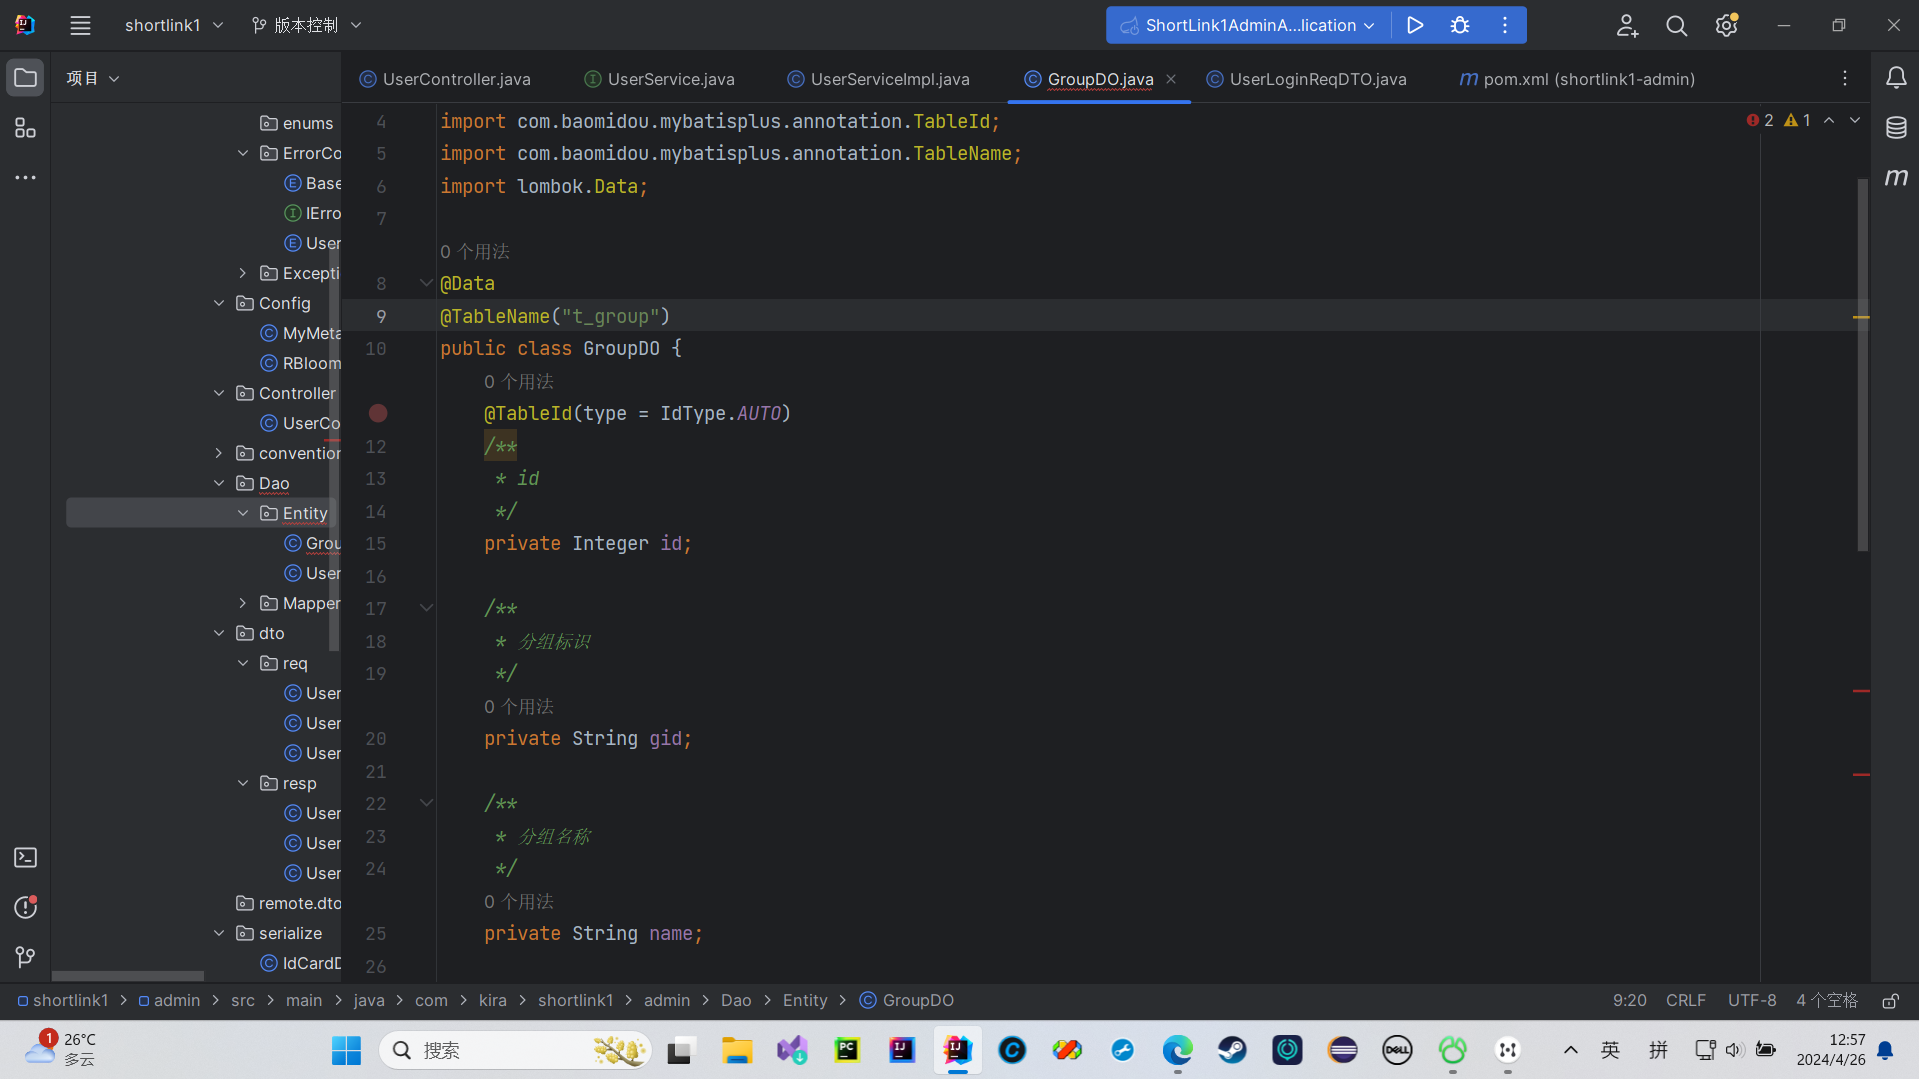Expand the Mapper folder
The image size is (1919, 1079).
(x=243, y=603)
